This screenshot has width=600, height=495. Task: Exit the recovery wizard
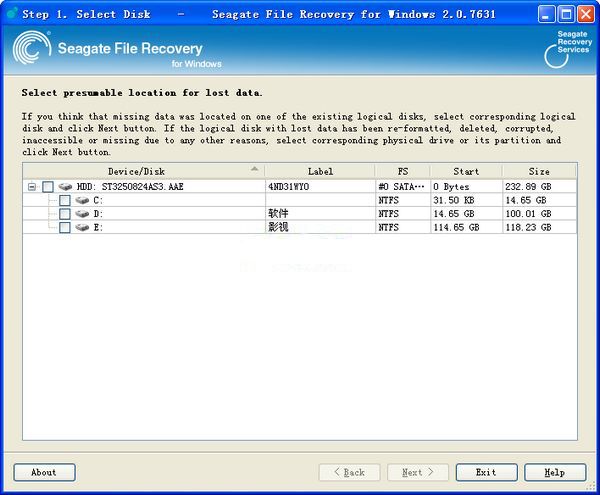click(x=486, y=472)
